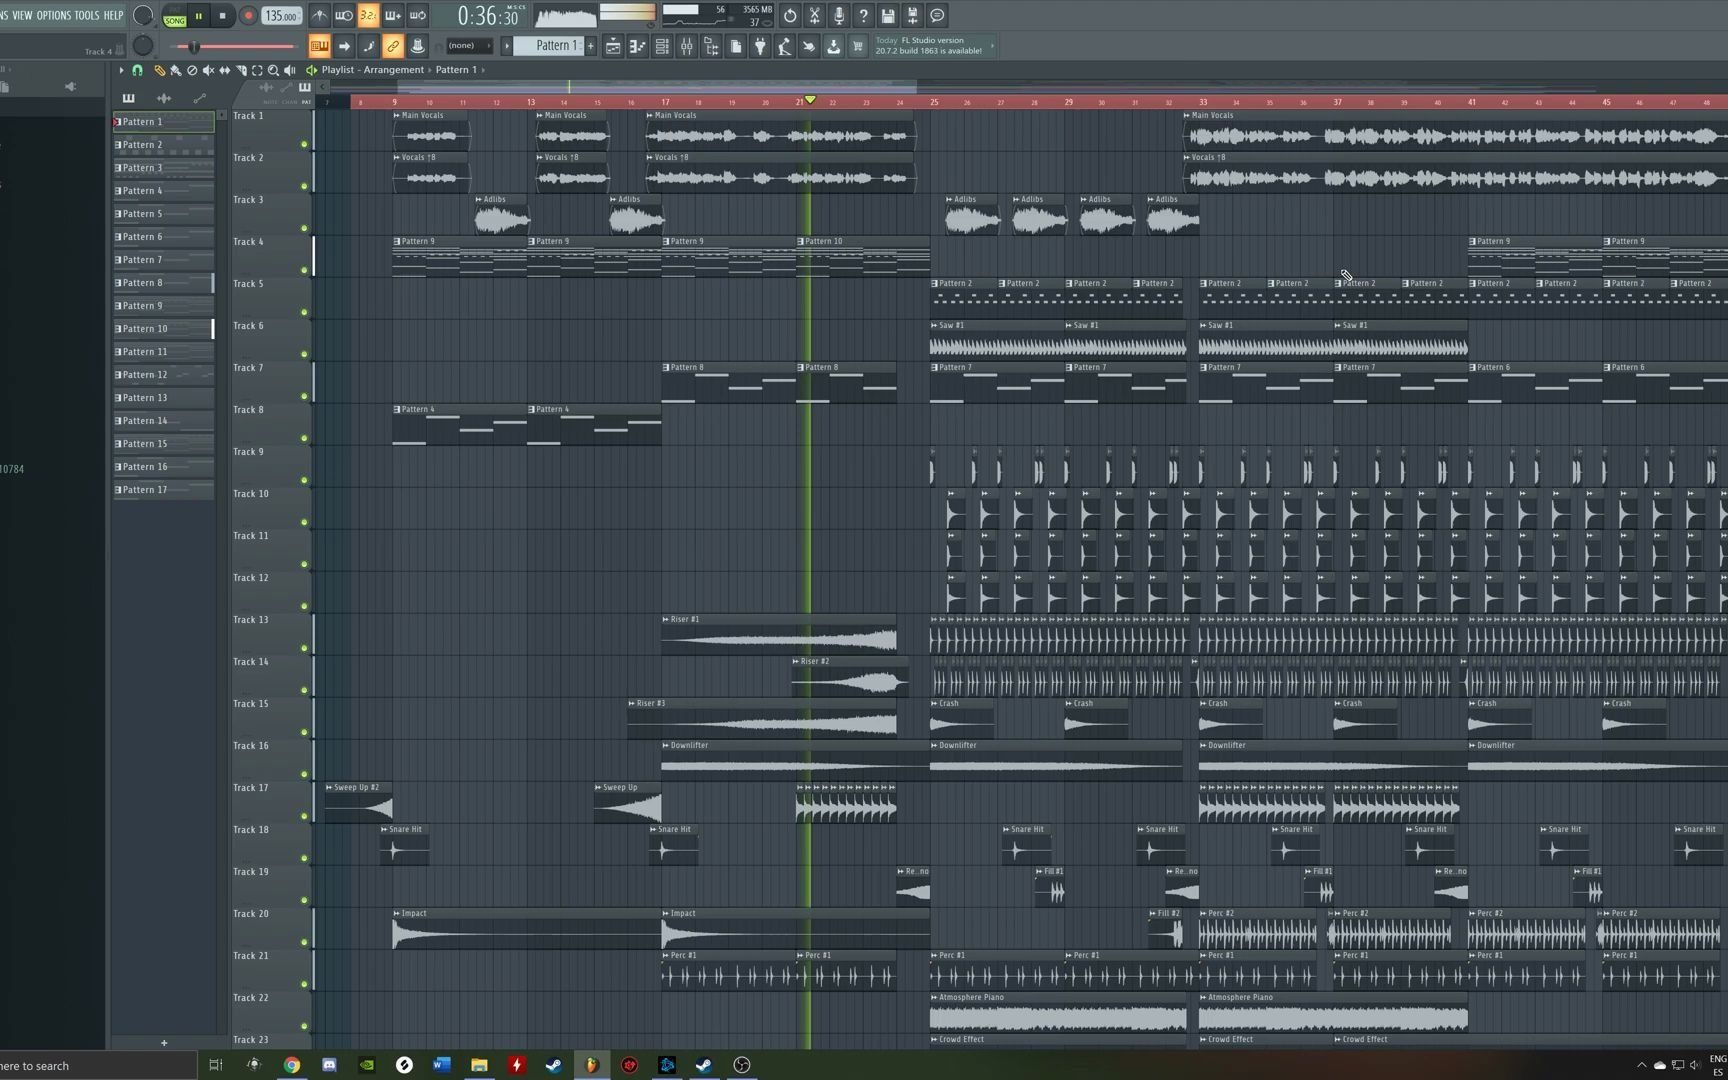Select the Zoom magnifier tool
1728x1080 pixels.
(x=273, y=70)
